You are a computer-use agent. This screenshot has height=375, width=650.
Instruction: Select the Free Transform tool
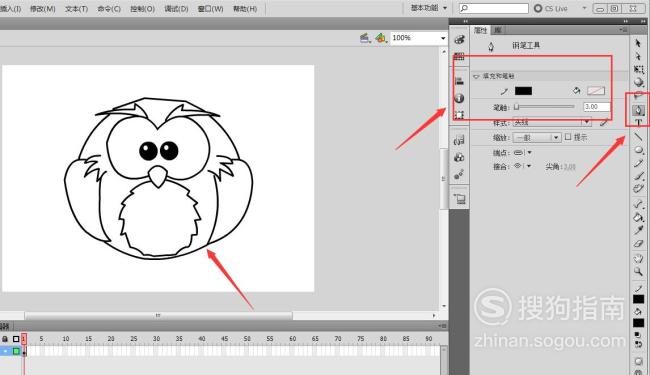(x=638, y=70)
